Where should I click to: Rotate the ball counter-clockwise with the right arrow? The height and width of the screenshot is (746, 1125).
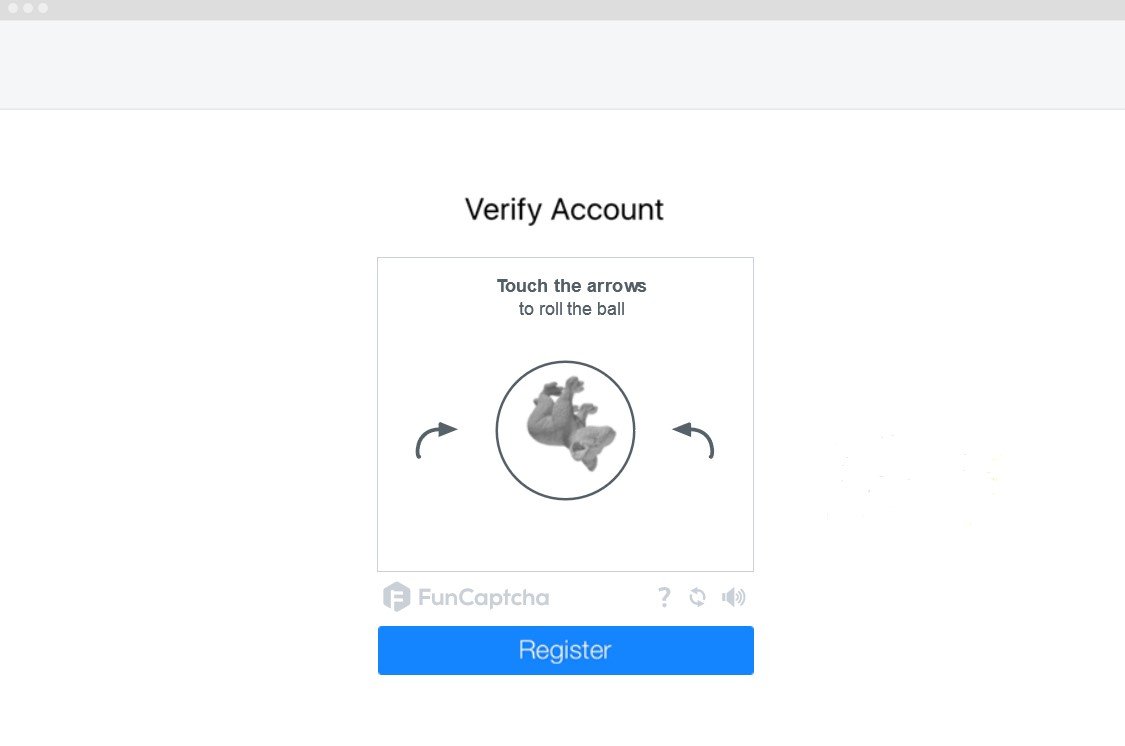coord(693,440)
